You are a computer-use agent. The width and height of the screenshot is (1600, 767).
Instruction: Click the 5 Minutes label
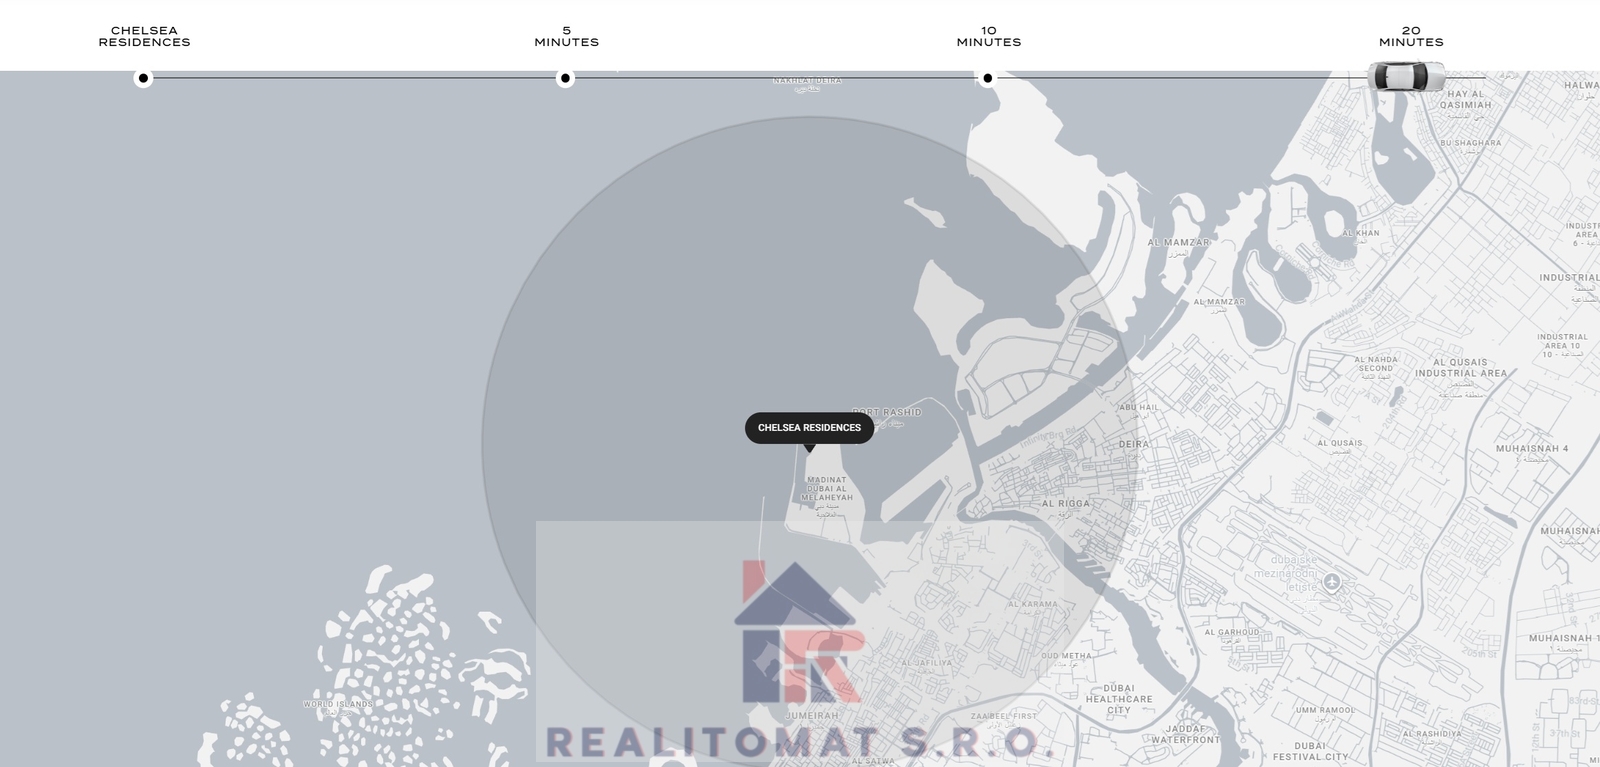566,37
